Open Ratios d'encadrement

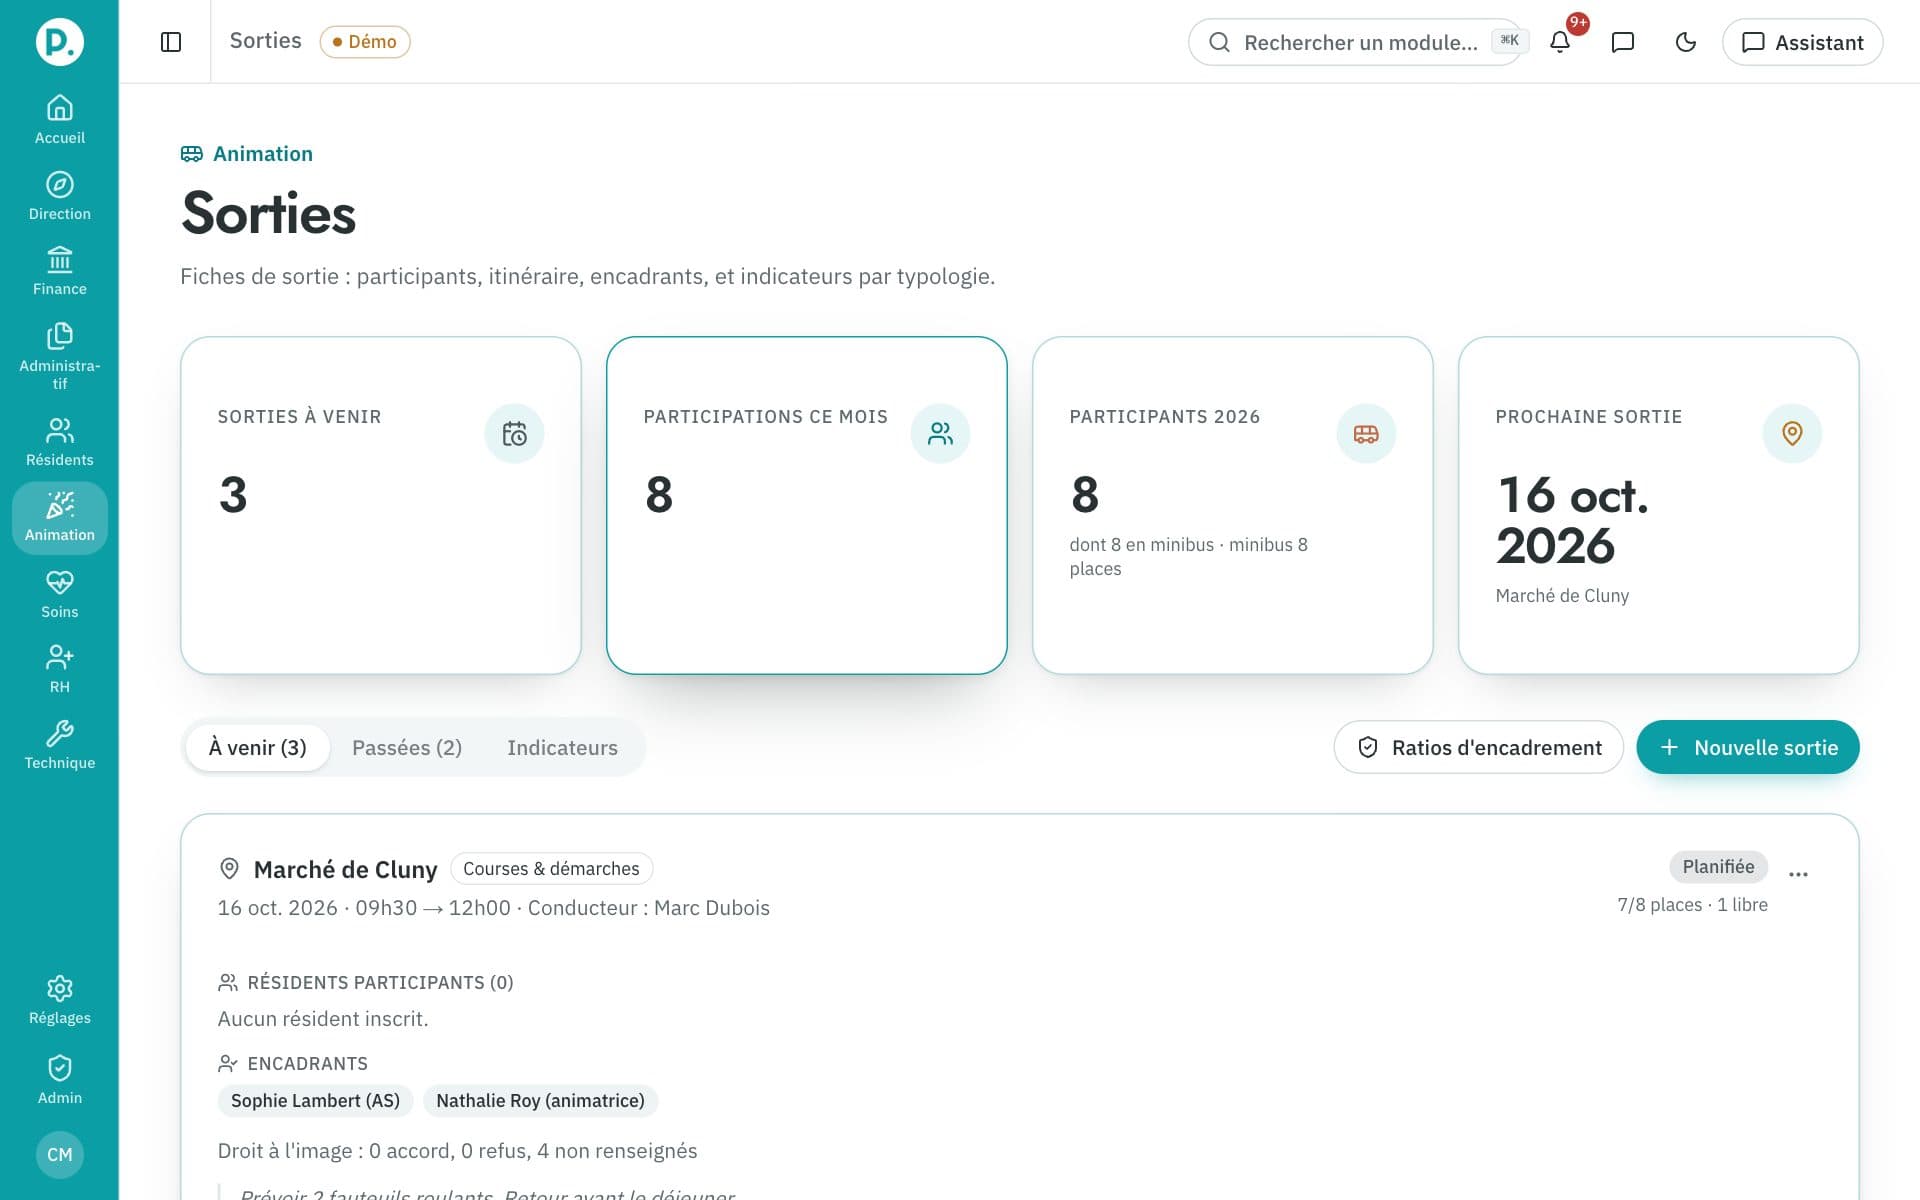tap(1479, 747)
